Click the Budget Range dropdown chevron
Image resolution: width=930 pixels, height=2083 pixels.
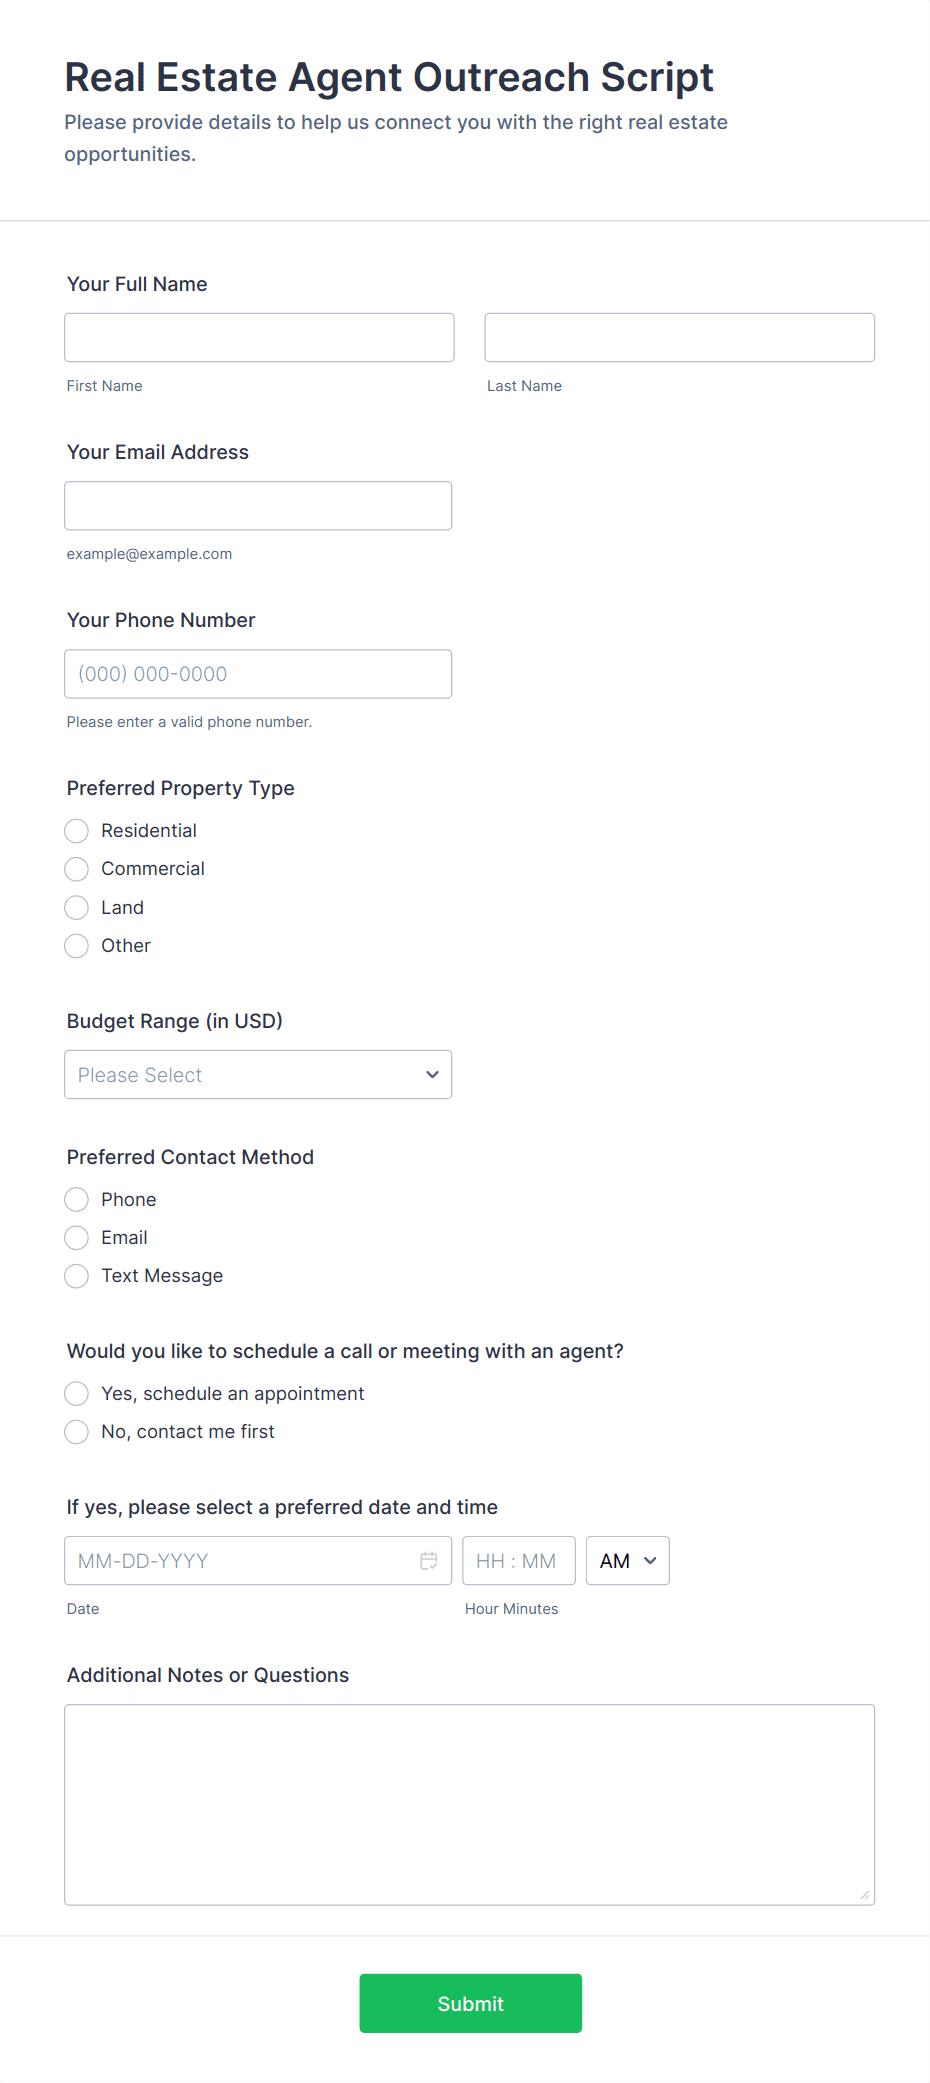[432, 1074]
